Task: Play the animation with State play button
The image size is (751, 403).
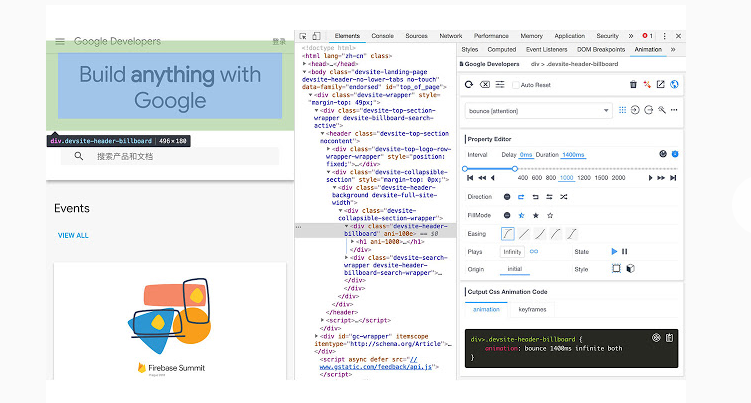Action: (x=614, y=252)
